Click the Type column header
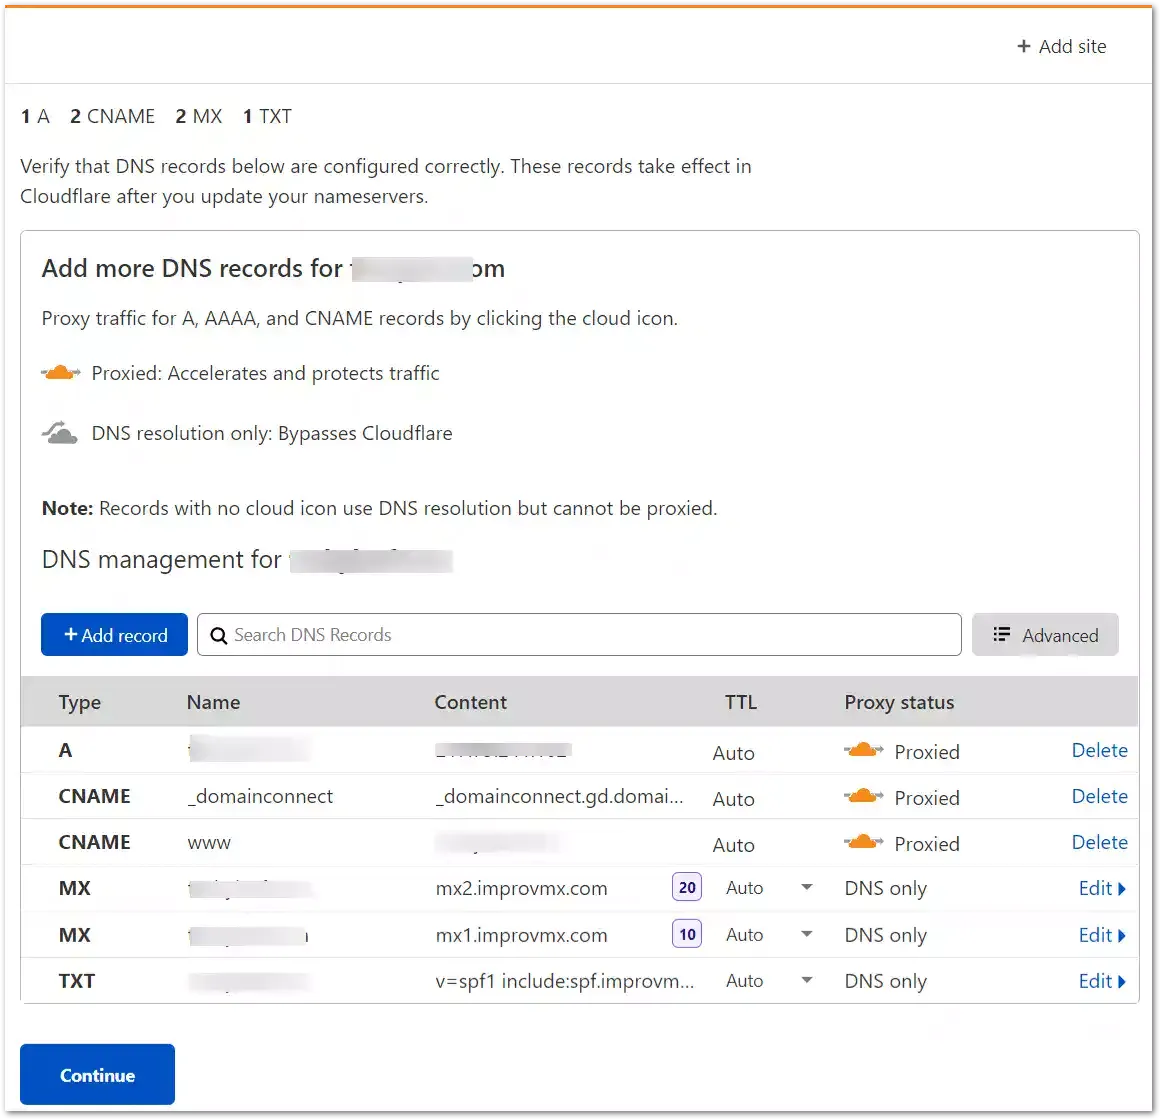The width and height of the screenshot is (1161, 1120). pyautogui.click(x=79, y=702)
